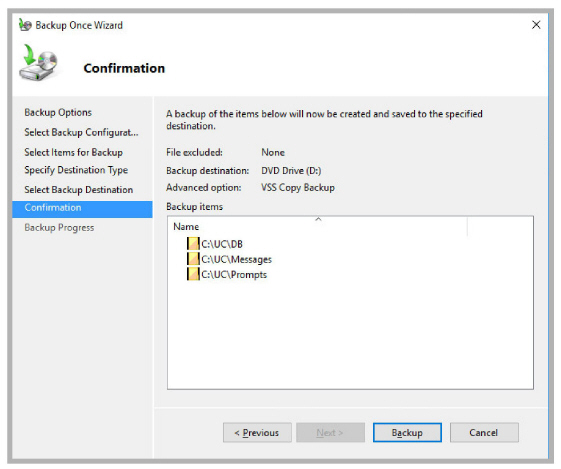The width and height of the screenshot is (561, 469).
Task: Click the folder icon beside C:\UC\Prompts
Action: (193, 274)
